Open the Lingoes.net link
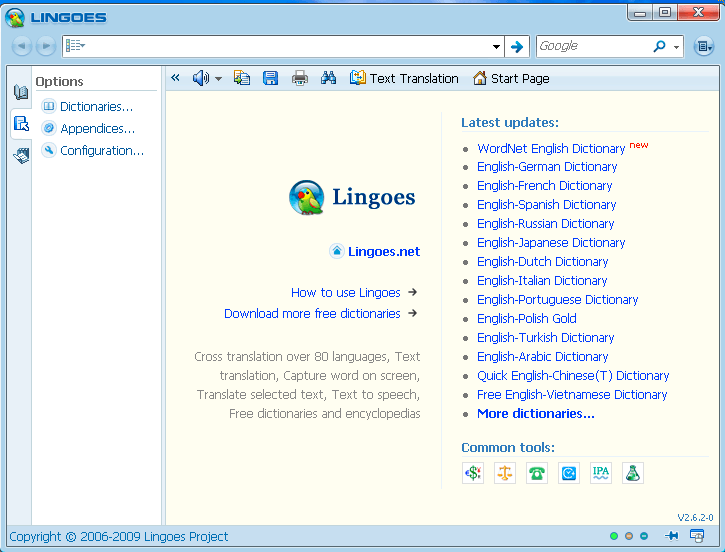The height and width of the screenshot is (552, 725). coord(384,251)
